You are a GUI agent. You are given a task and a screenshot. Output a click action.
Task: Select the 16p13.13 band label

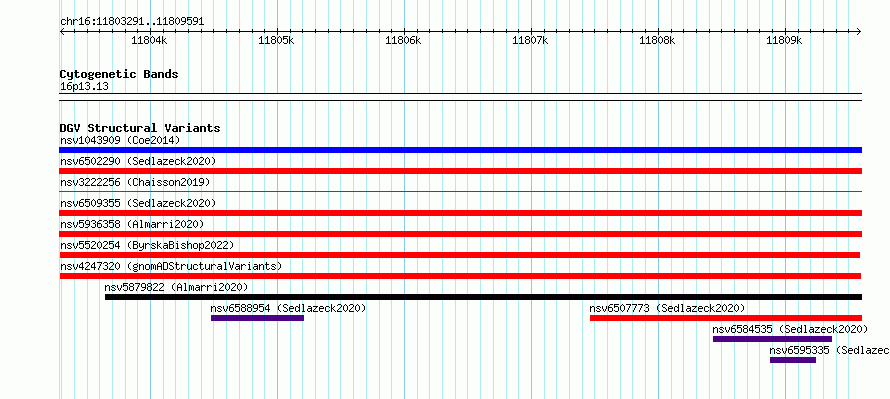pos(84,87)
